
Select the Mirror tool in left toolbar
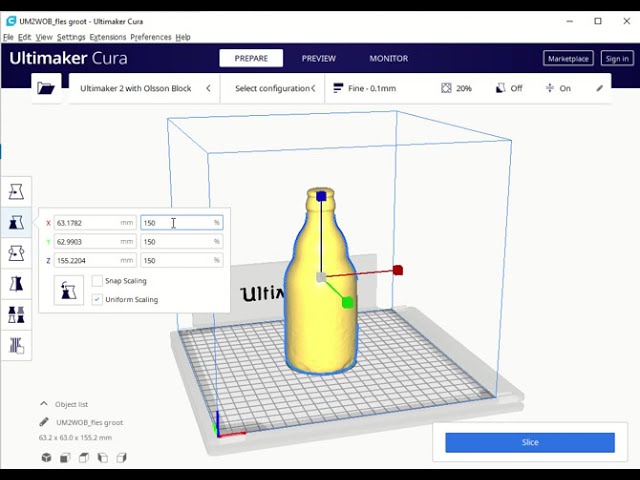pyautogui.click(x=16, y=284)
